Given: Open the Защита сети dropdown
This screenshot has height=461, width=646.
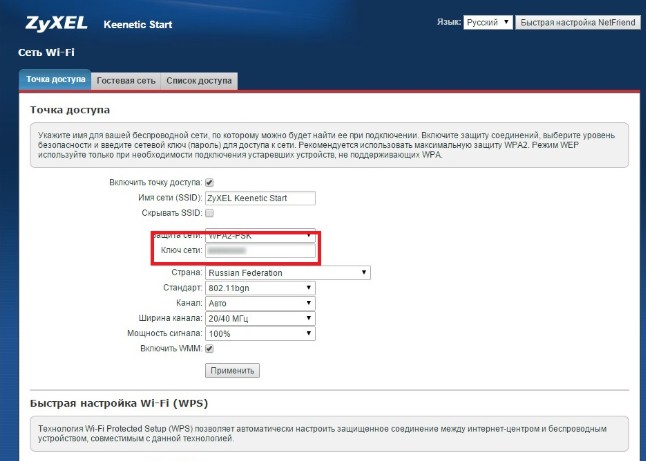Looking at the screenshot, I should point(260,236).
